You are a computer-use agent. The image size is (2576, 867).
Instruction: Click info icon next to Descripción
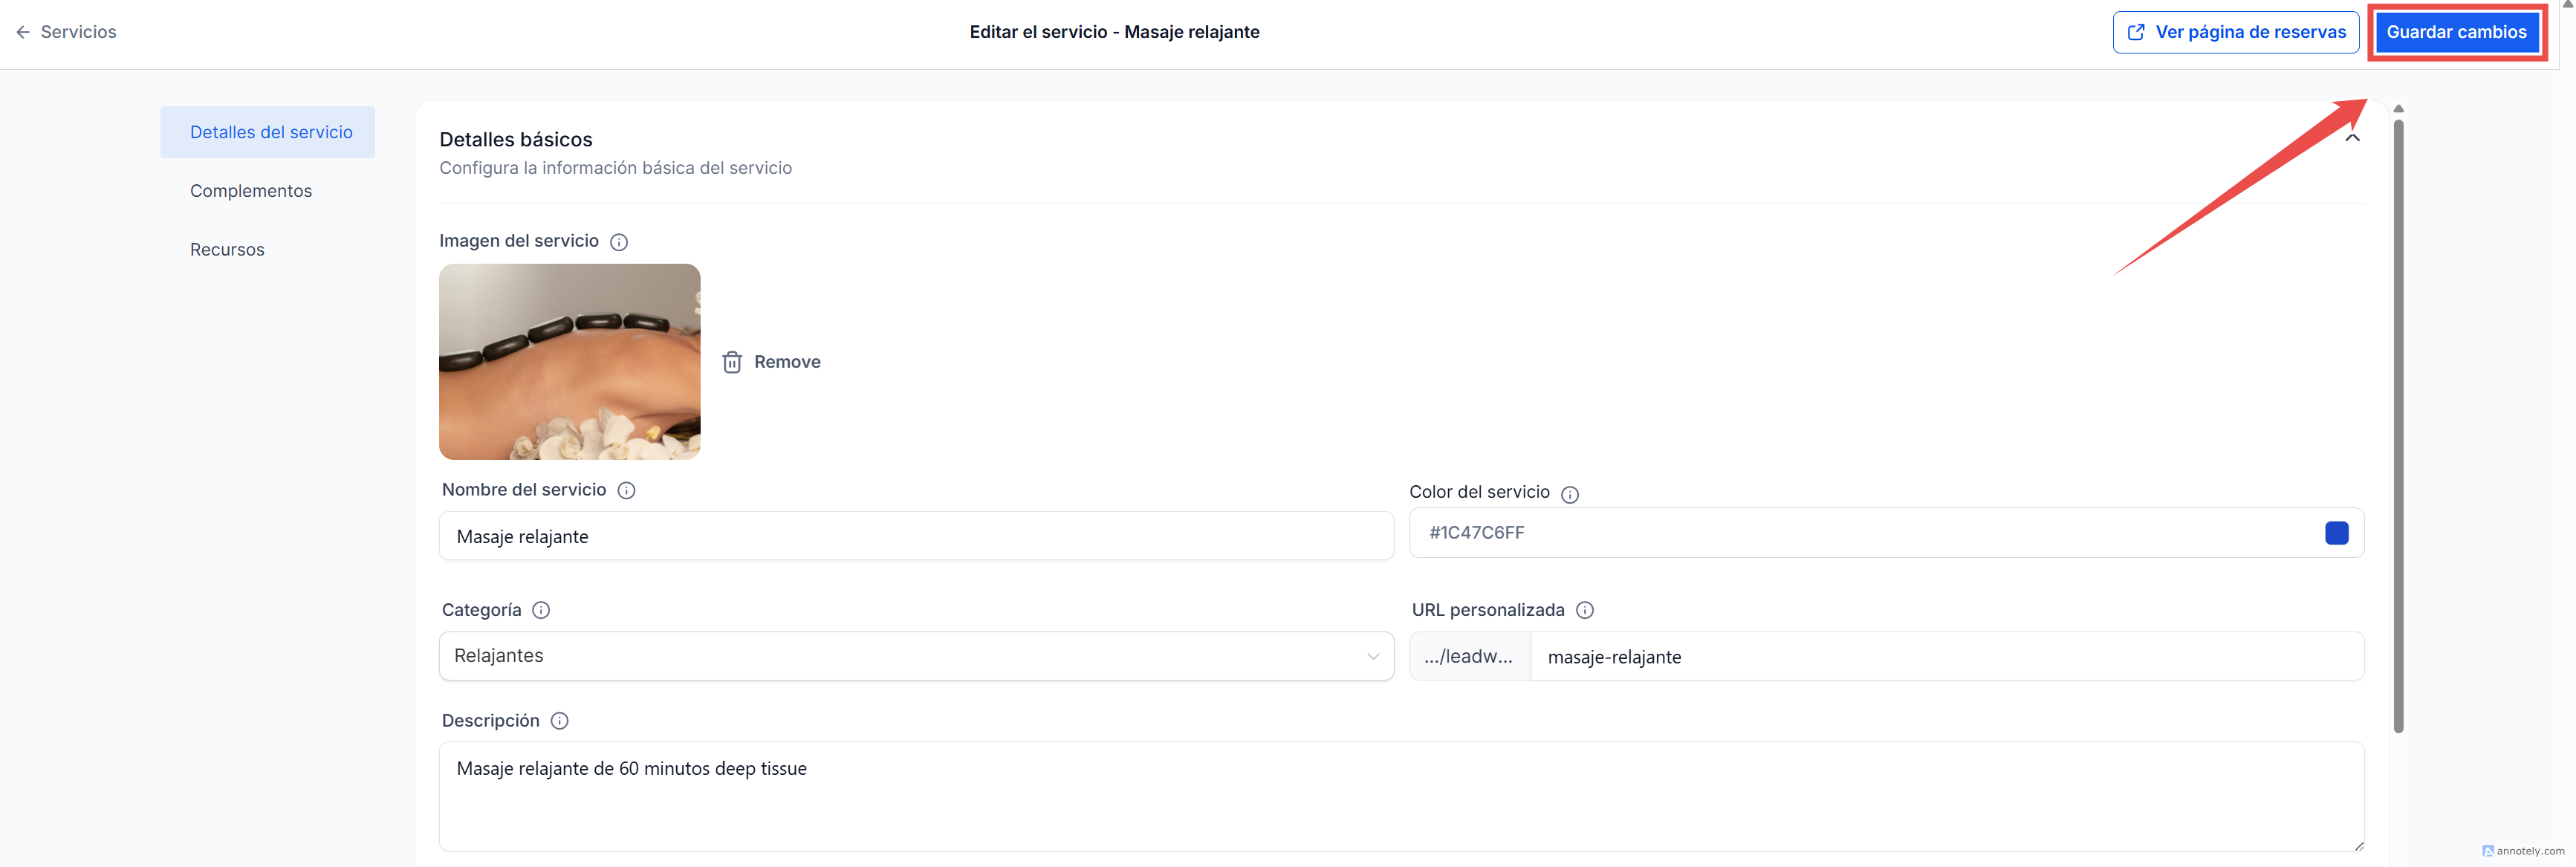pos(559,721)
